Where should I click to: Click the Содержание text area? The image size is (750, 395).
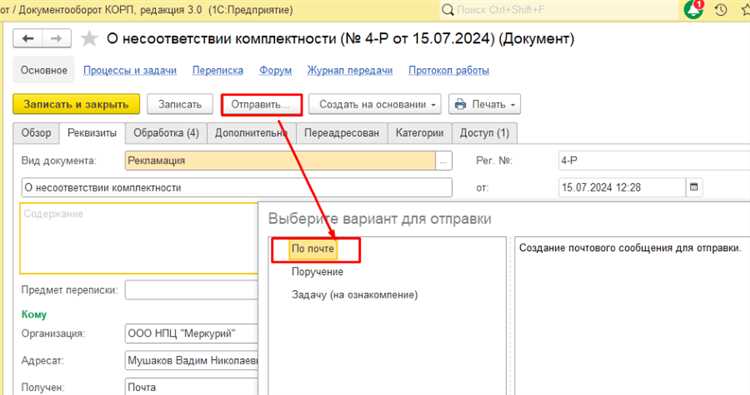(139, 238)
